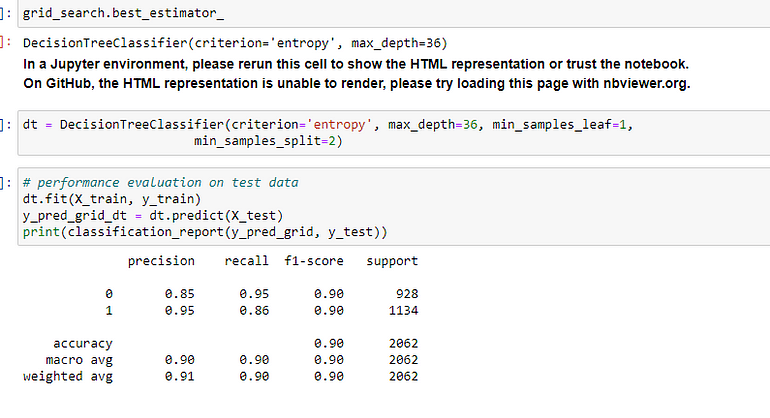Click the class 1 row label
The height and width of the screenshot is (418, 770).
click(109, 310)
